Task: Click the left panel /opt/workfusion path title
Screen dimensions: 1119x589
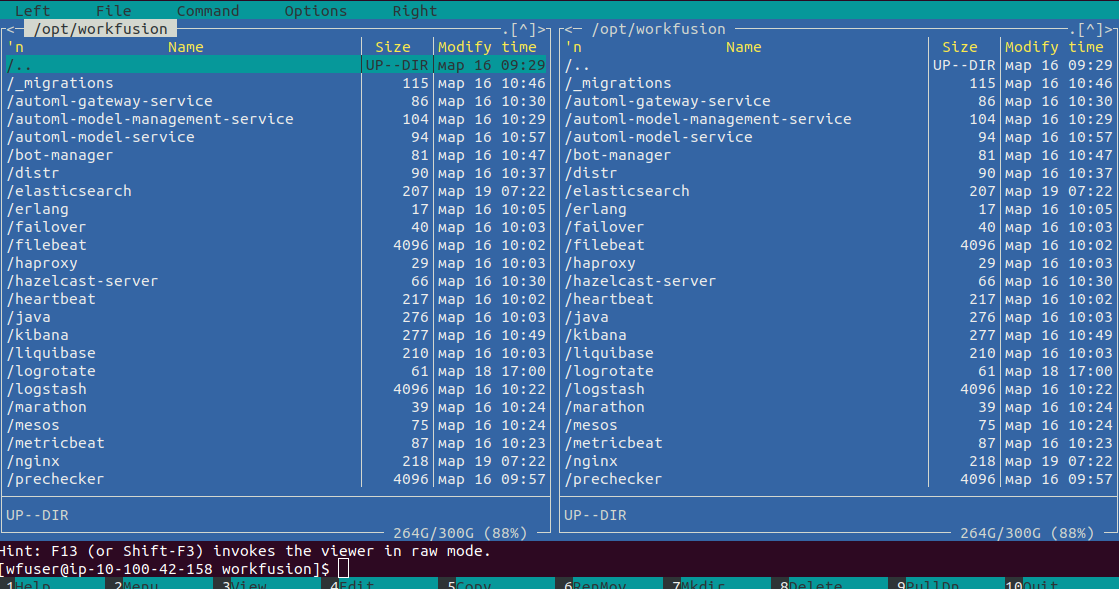Action: (x=101, y=29)
